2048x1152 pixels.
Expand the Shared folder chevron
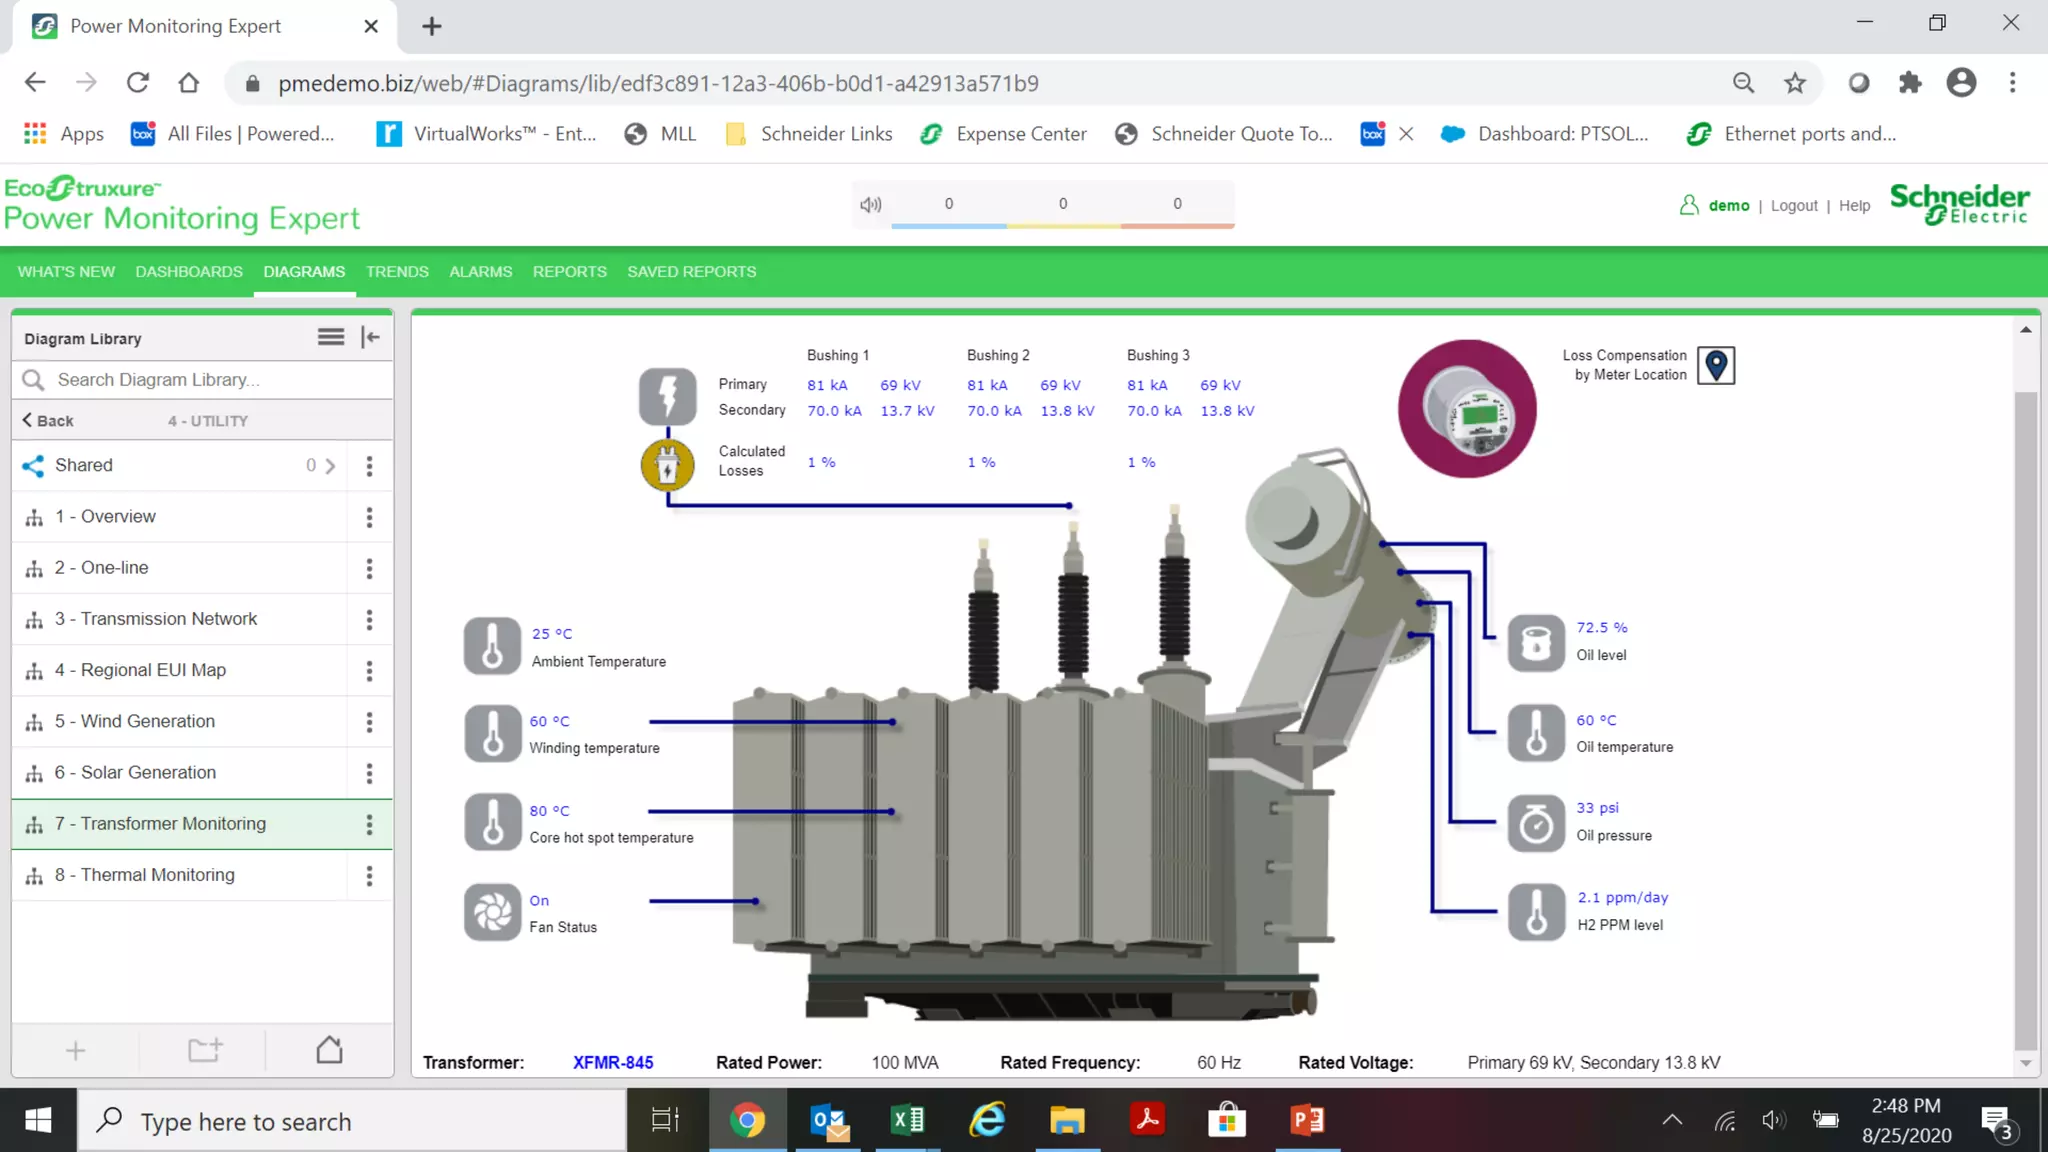pos(330,466)
